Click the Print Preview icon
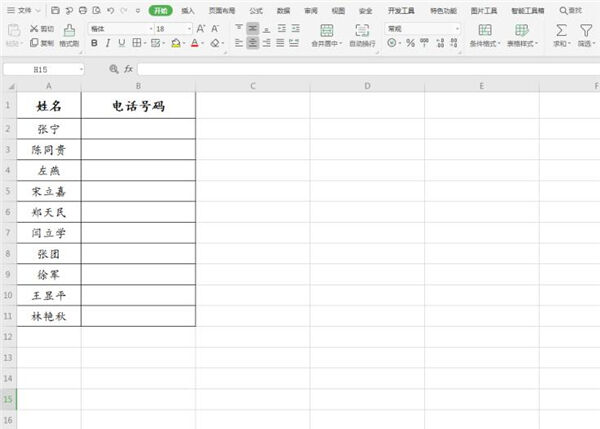 tap(96, 10)
